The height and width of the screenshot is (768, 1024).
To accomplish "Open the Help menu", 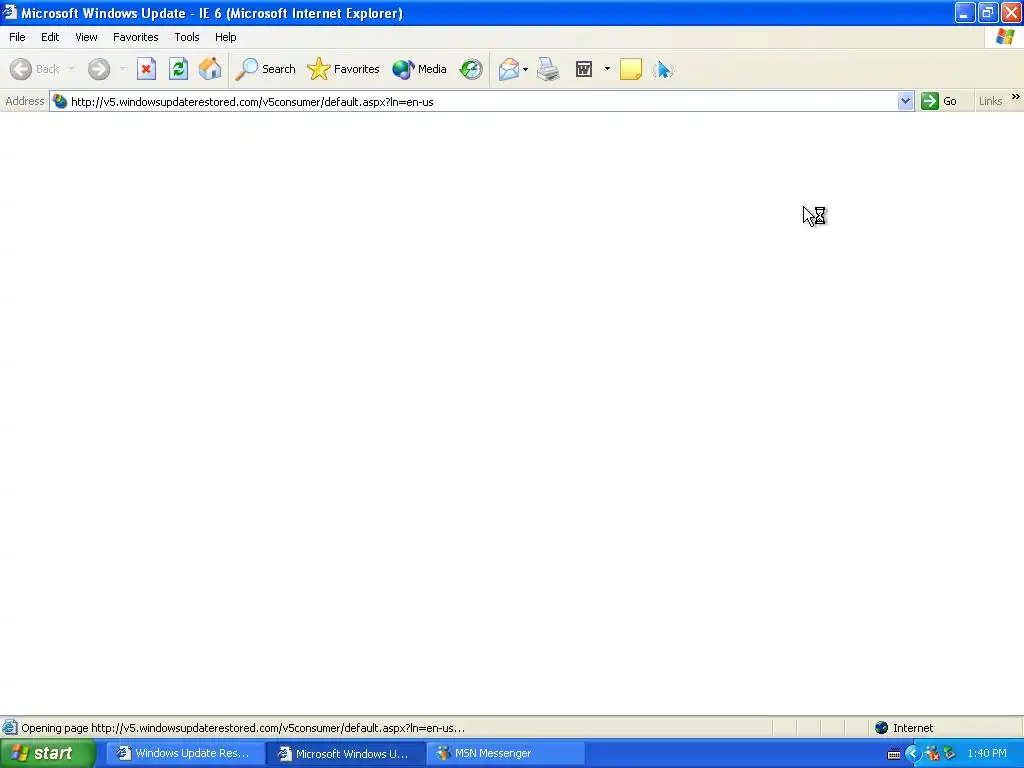I will click(226, 37).
